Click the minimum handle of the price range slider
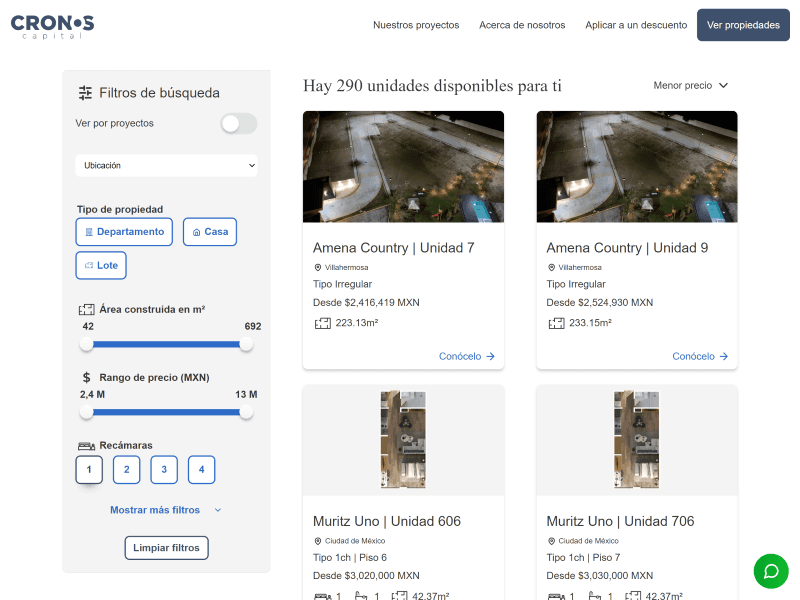The width and height of the screenshot is (800, 600). tap(87, 412)
